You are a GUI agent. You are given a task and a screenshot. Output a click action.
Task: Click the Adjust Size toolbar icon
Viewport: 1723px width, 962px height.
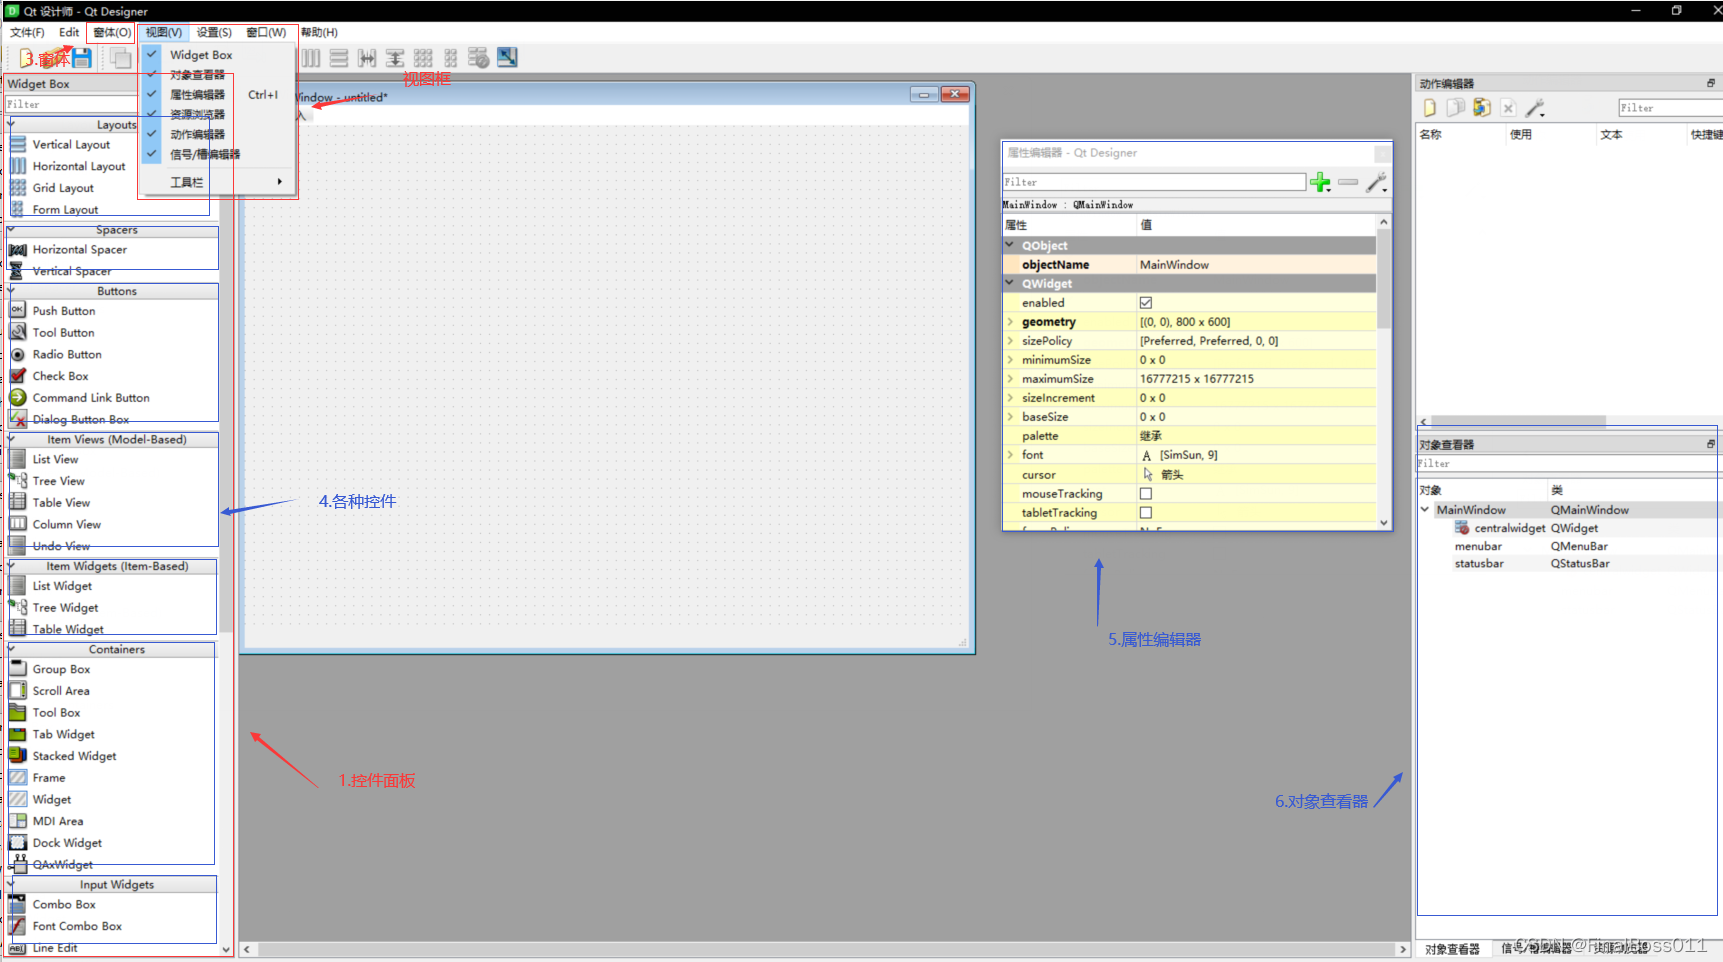point(507,58)
